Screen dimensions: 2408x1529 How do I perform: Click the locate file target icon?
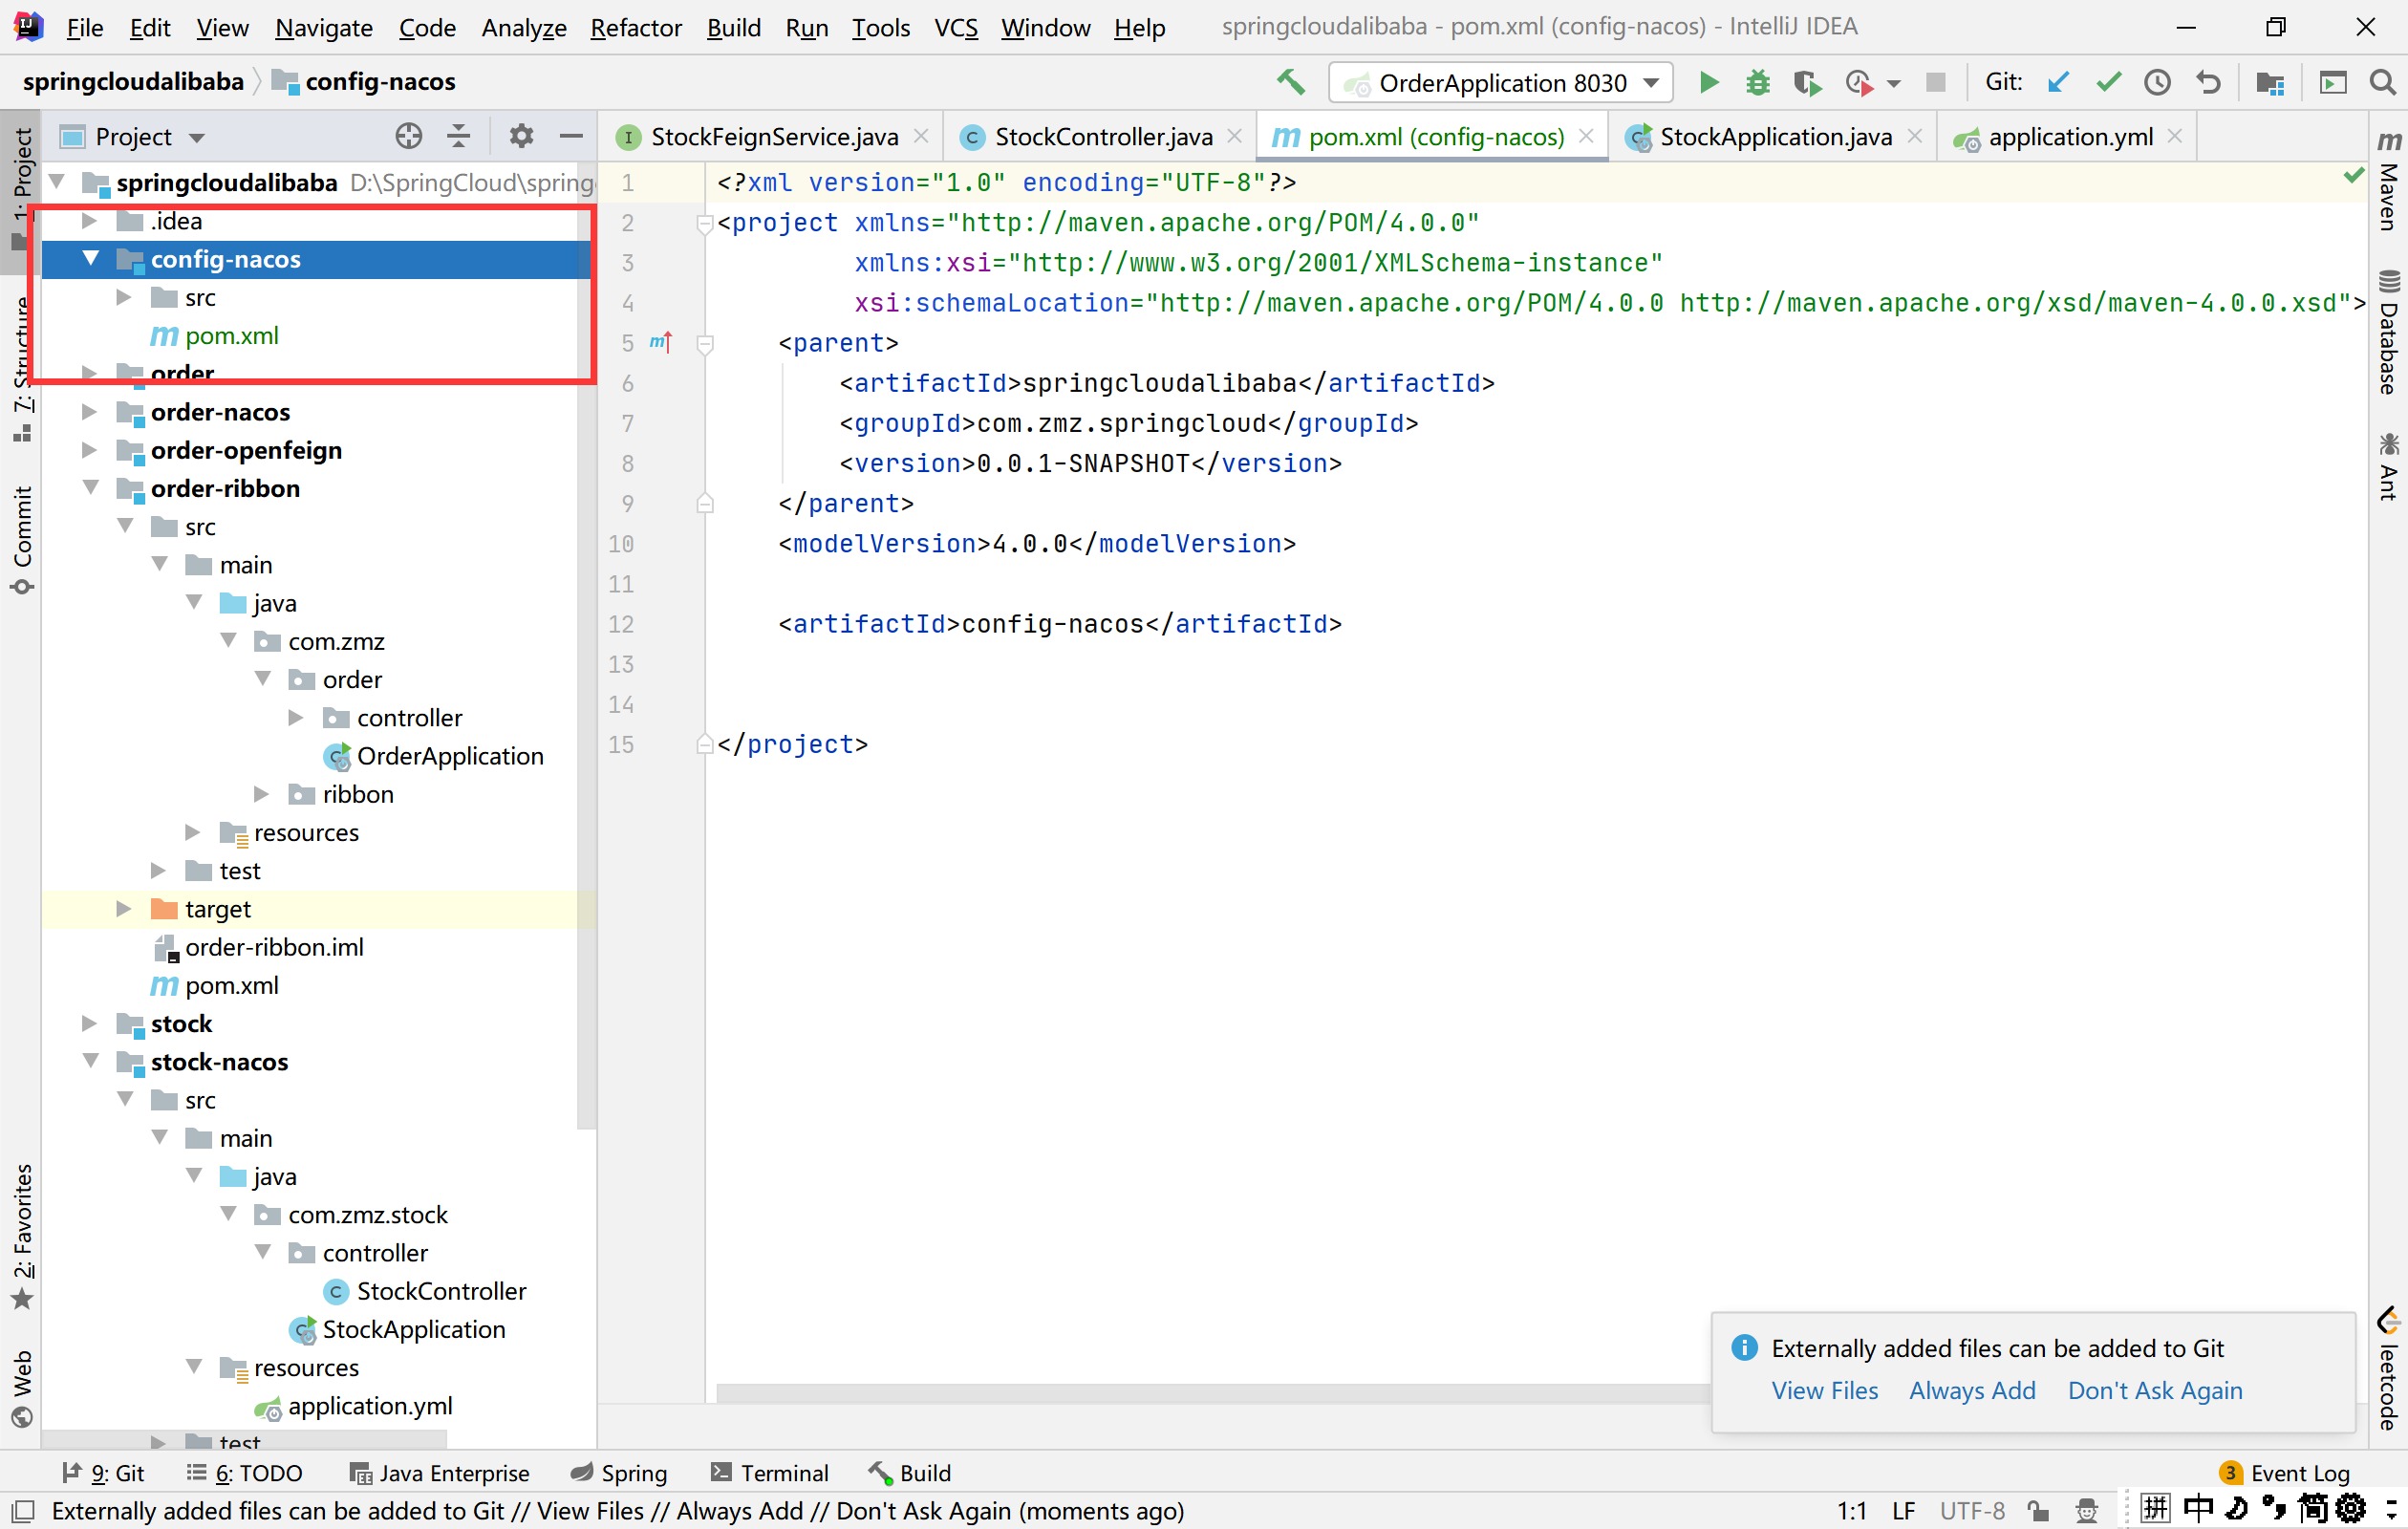point(408,136)
